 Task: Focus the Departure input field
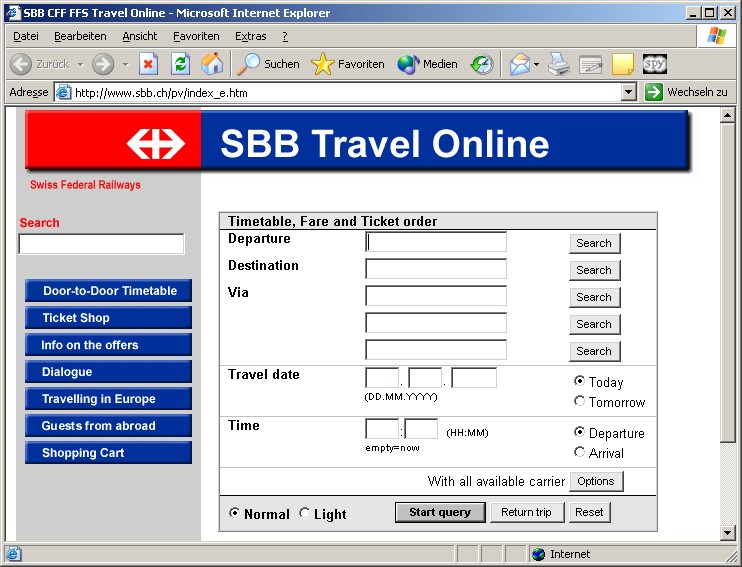click(x=436, y=242)
